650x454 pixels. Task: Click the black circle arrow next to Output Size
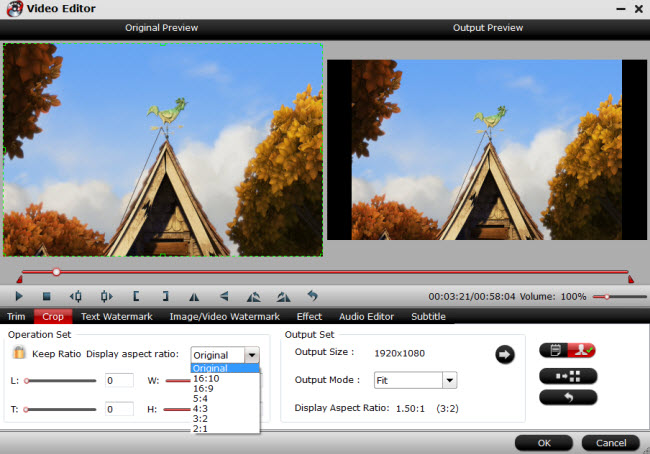pyautogui.click(x=504, y=354)
